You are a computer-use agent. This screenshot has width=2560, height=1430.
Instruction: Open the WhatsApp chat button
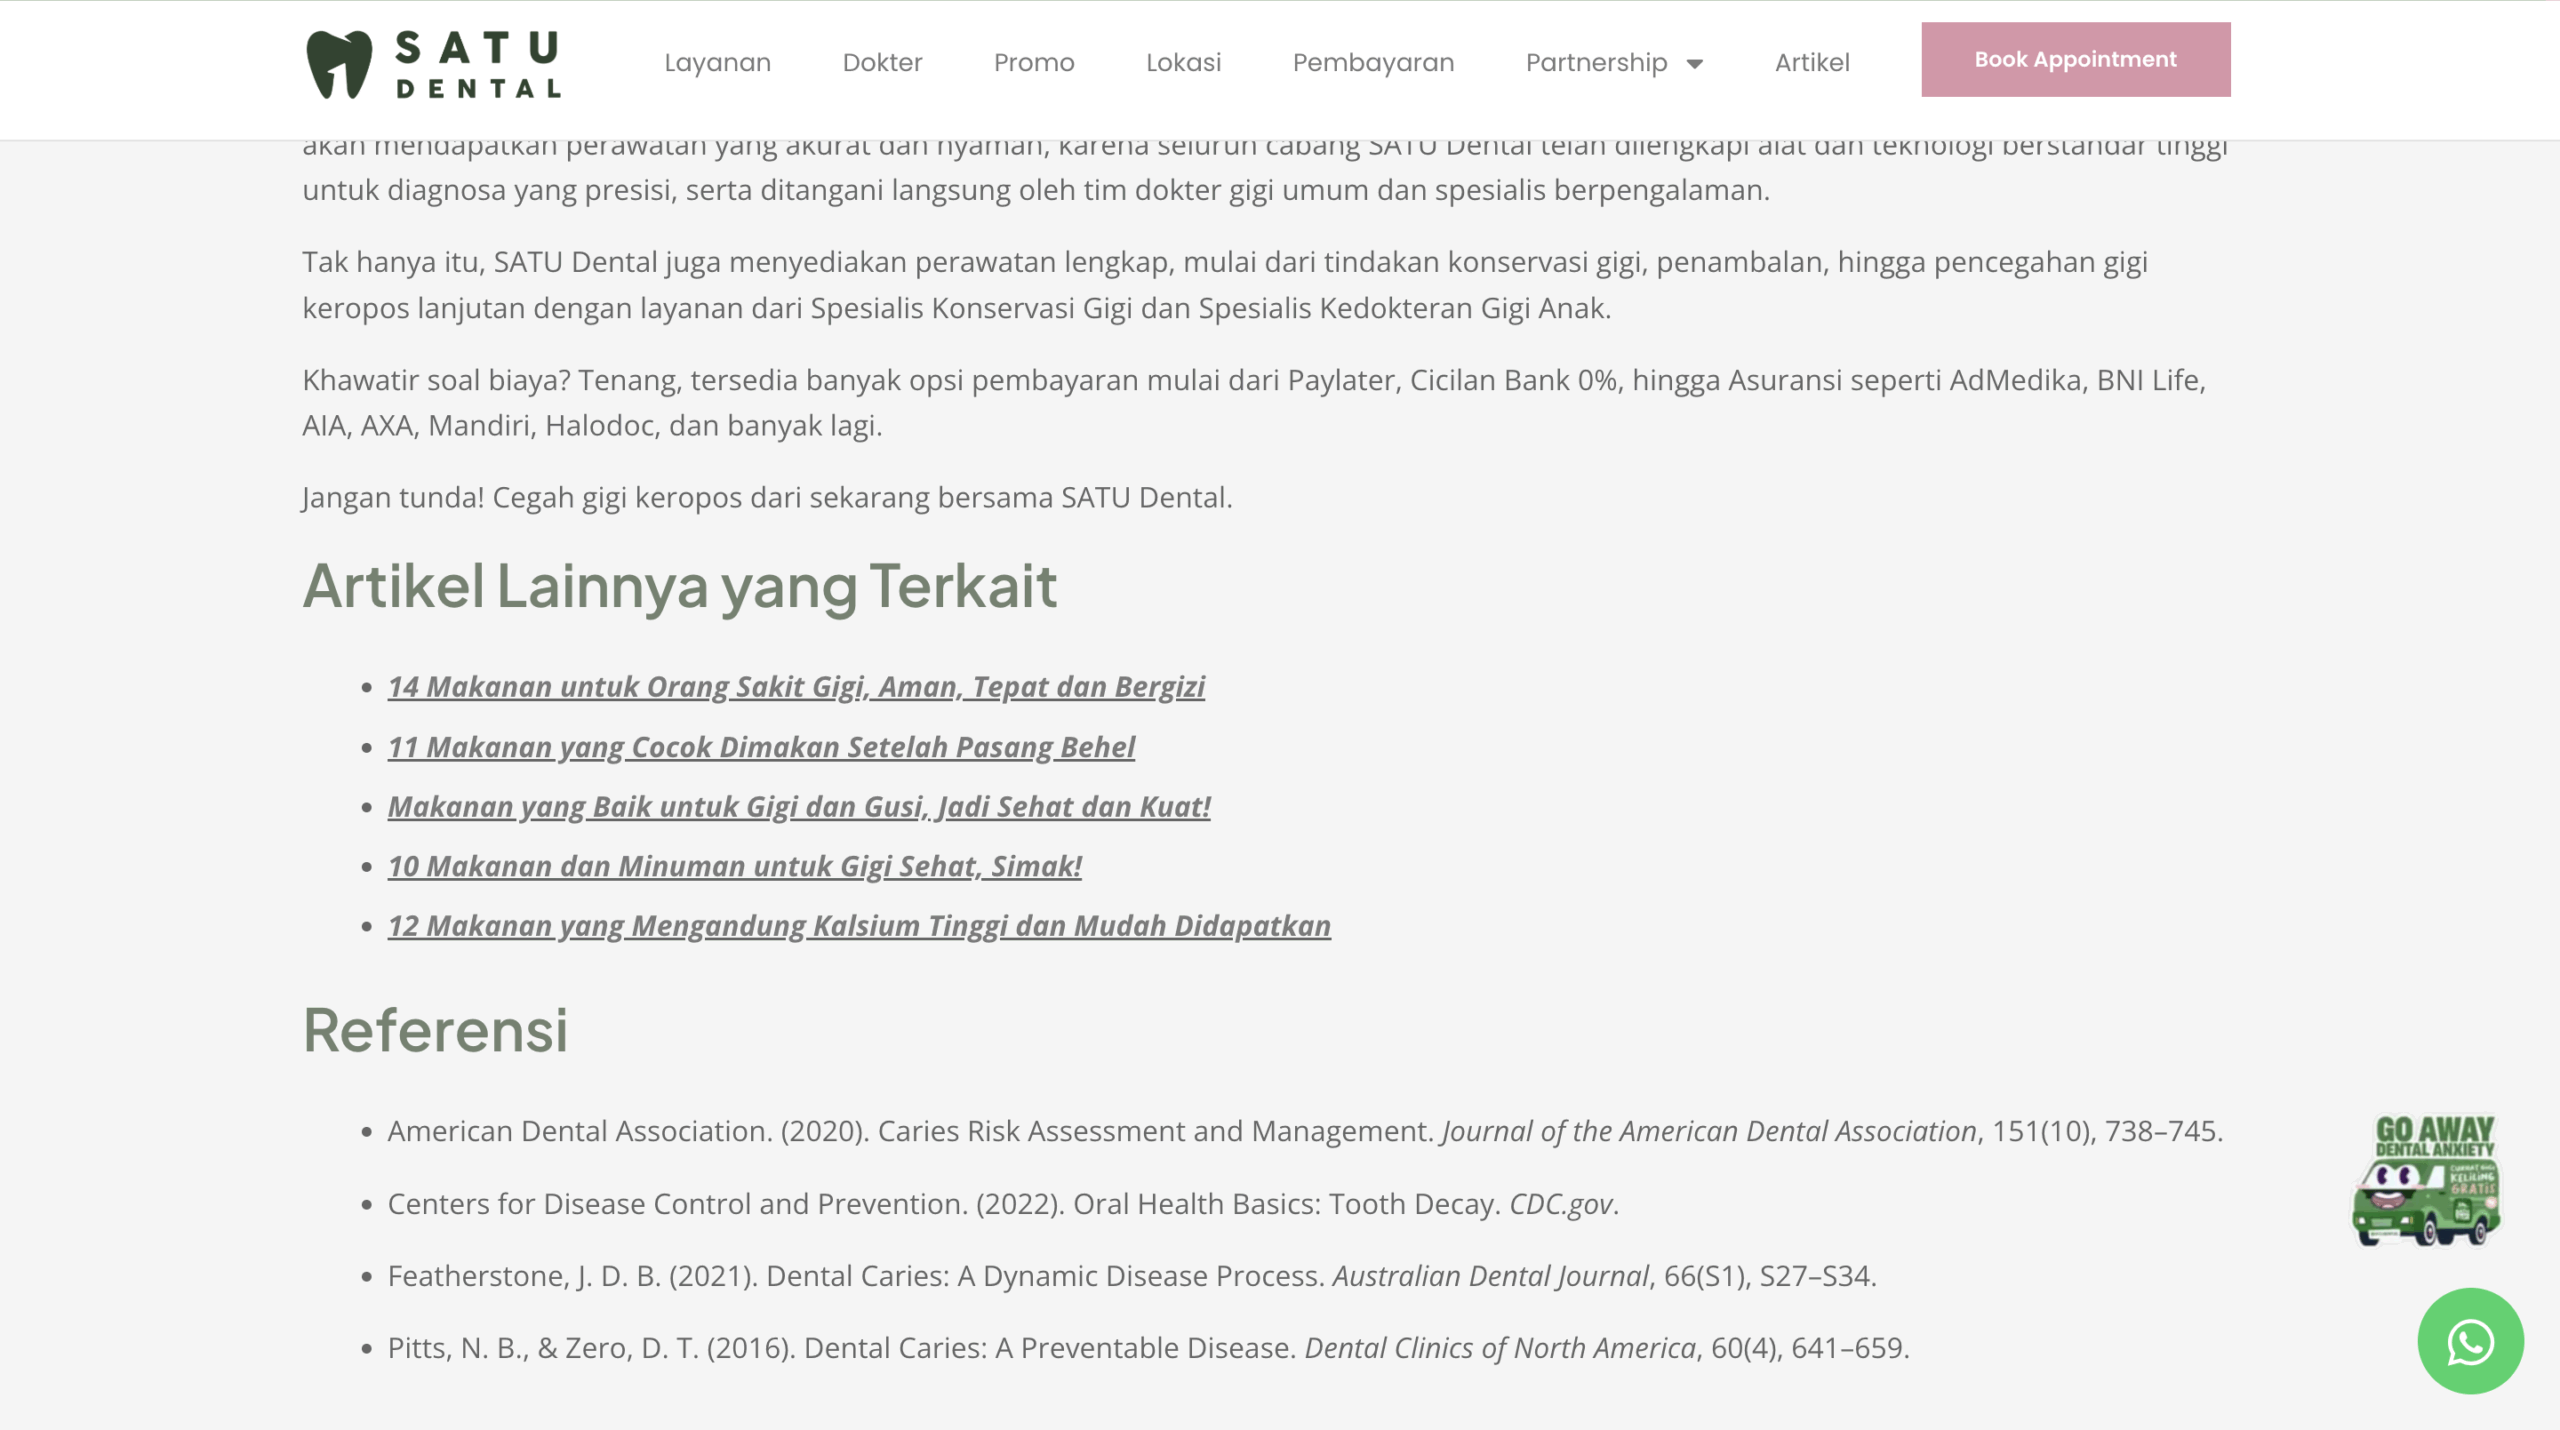[2470, 1341]
